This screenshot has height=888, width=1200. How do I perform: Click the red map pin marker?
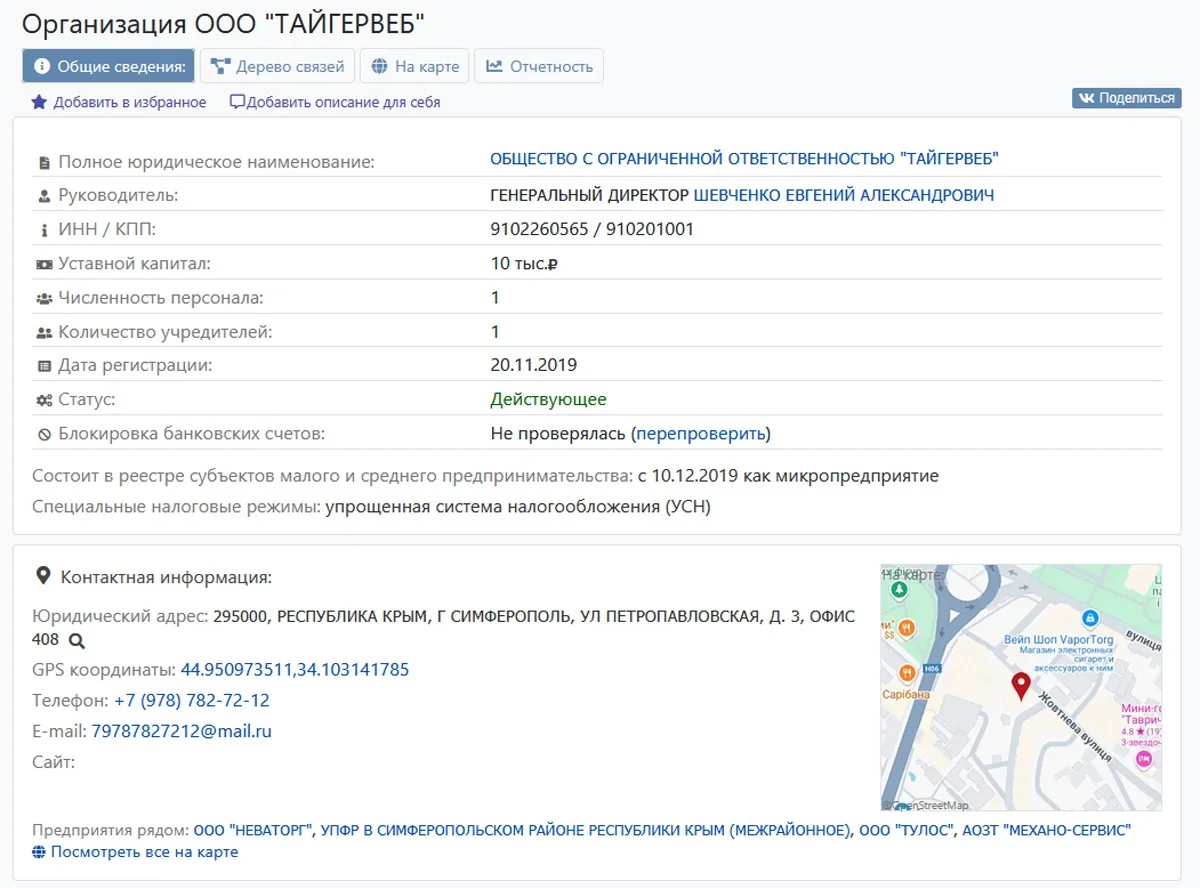1021,687
